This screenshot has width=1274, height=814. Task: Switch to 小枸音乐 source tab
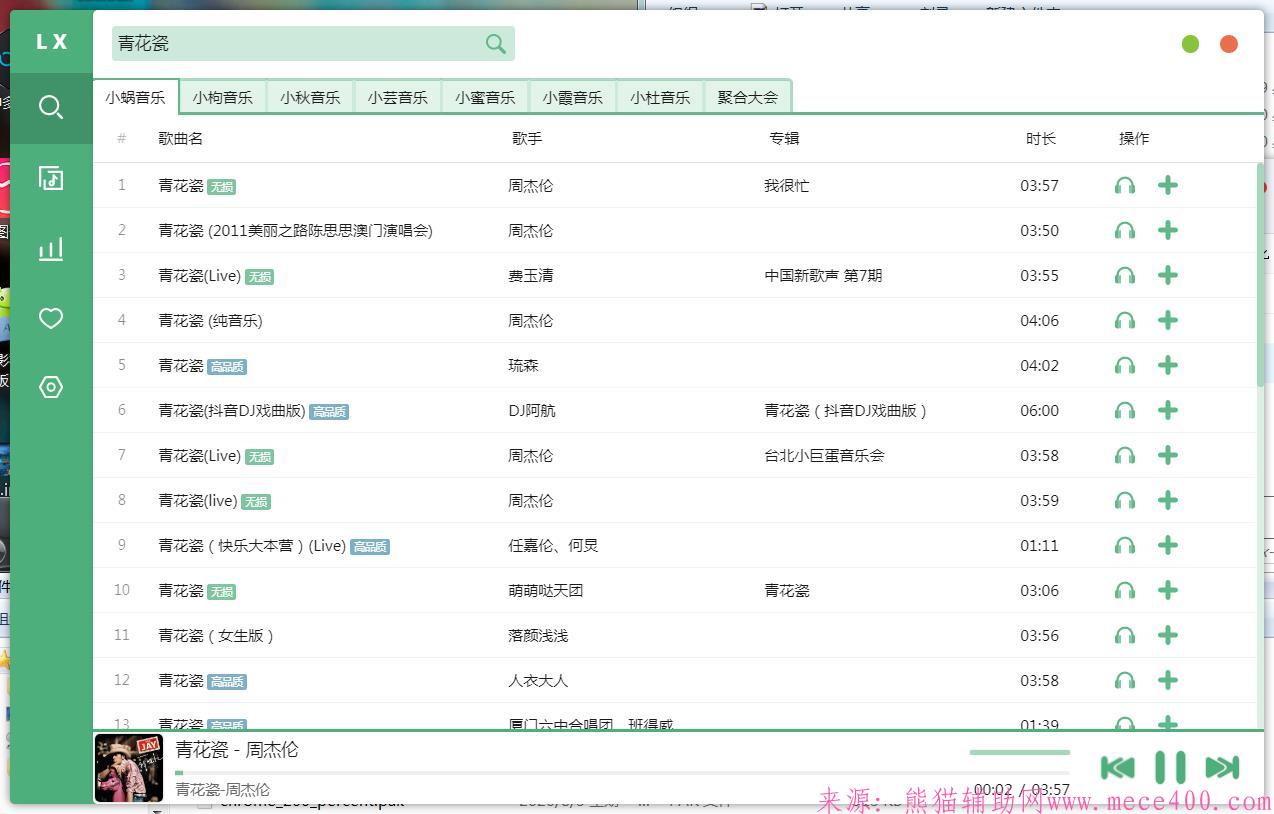click(222, 97)
